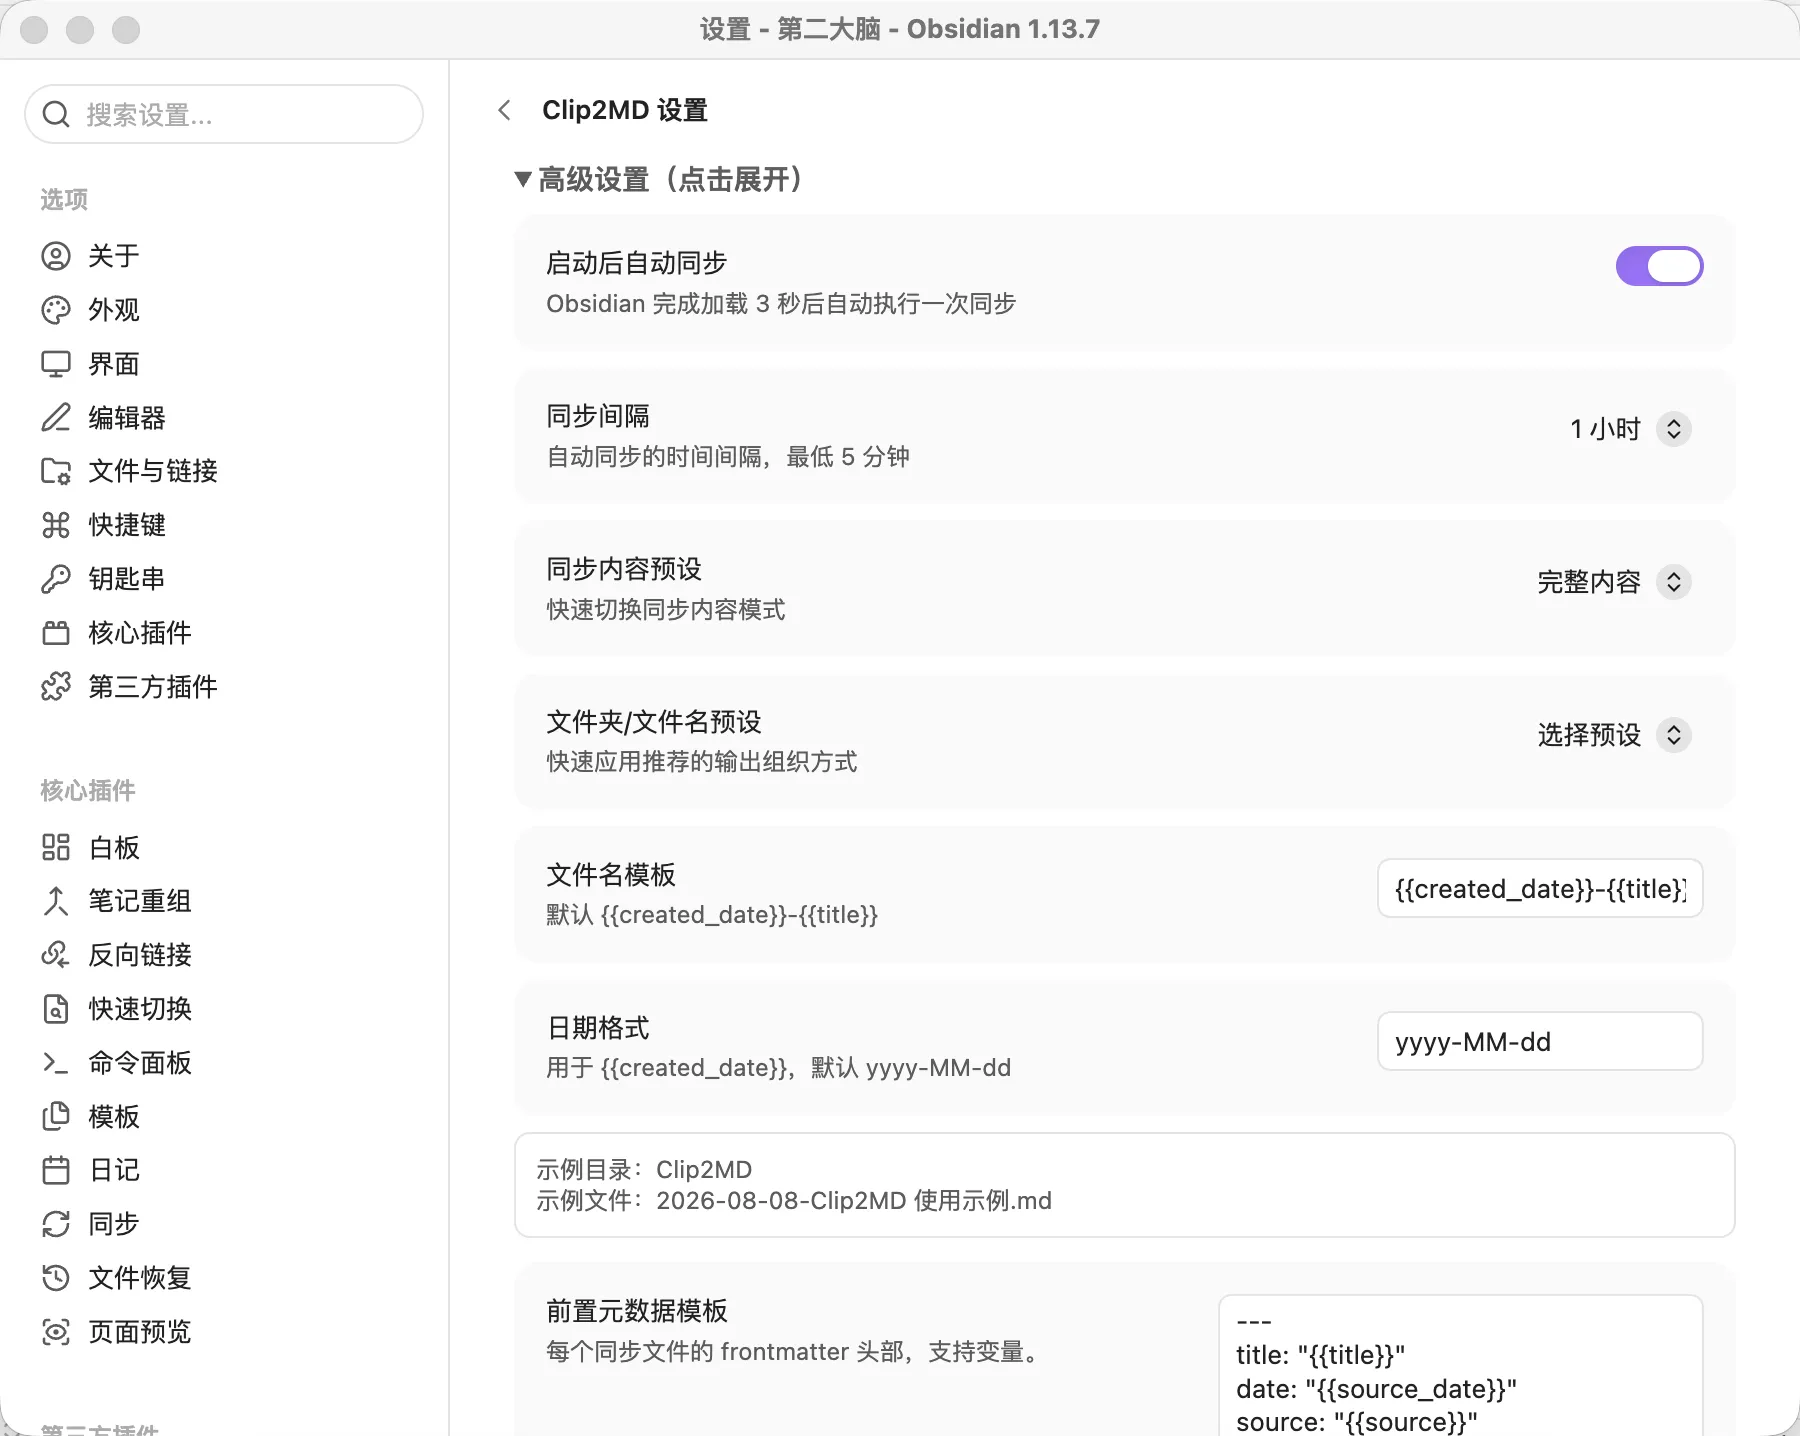Click the 示例文件 2026-08-08-Clip2MD text
The width and height of the screenshot is (1800, 1436).
(x=794, y=1201)
